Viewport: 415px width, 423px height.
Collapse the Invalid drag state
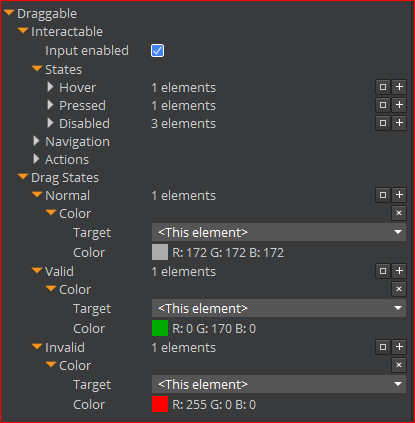(x=37, y=347)
